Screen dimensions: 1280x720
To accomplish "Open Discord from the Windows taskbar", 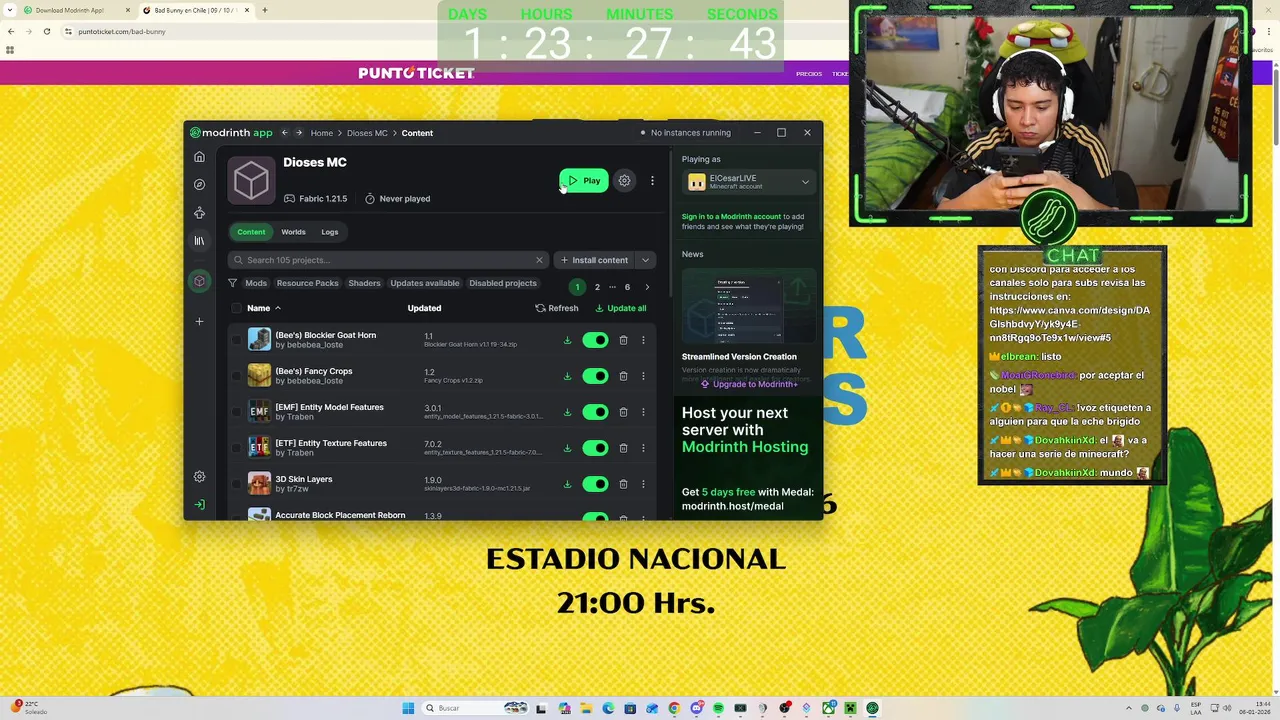I will [696, 708].
